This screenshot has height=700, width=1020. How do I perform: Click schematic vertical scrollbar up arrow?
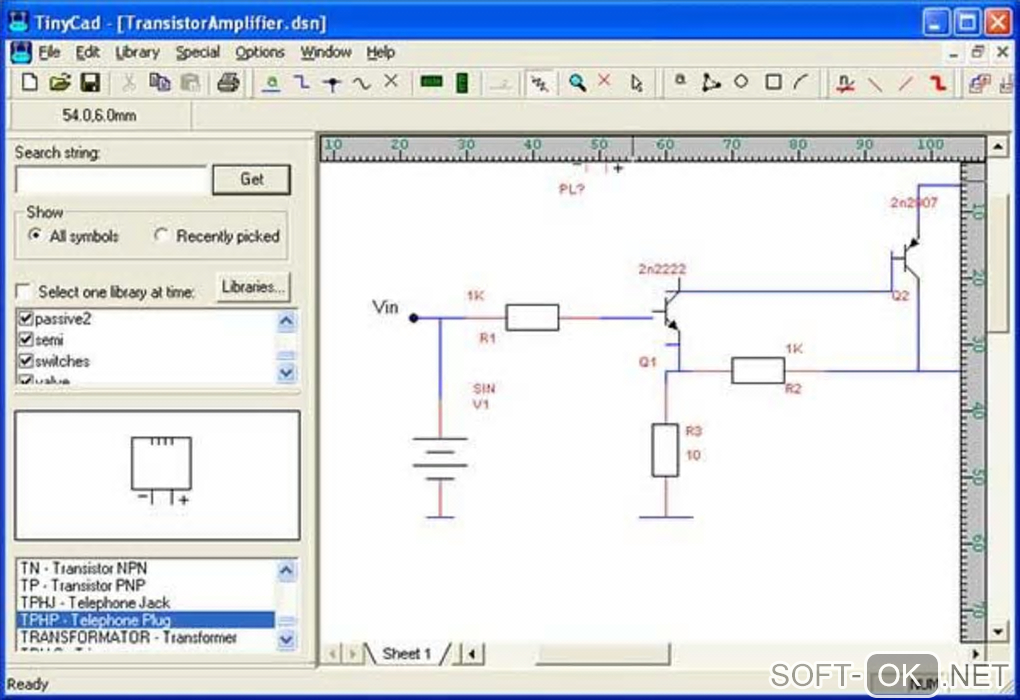[x=997, y=147]
